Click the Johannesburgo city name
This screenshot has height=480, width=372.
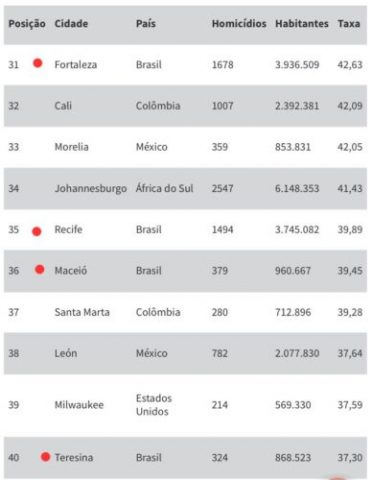click(x=91, y=188)
